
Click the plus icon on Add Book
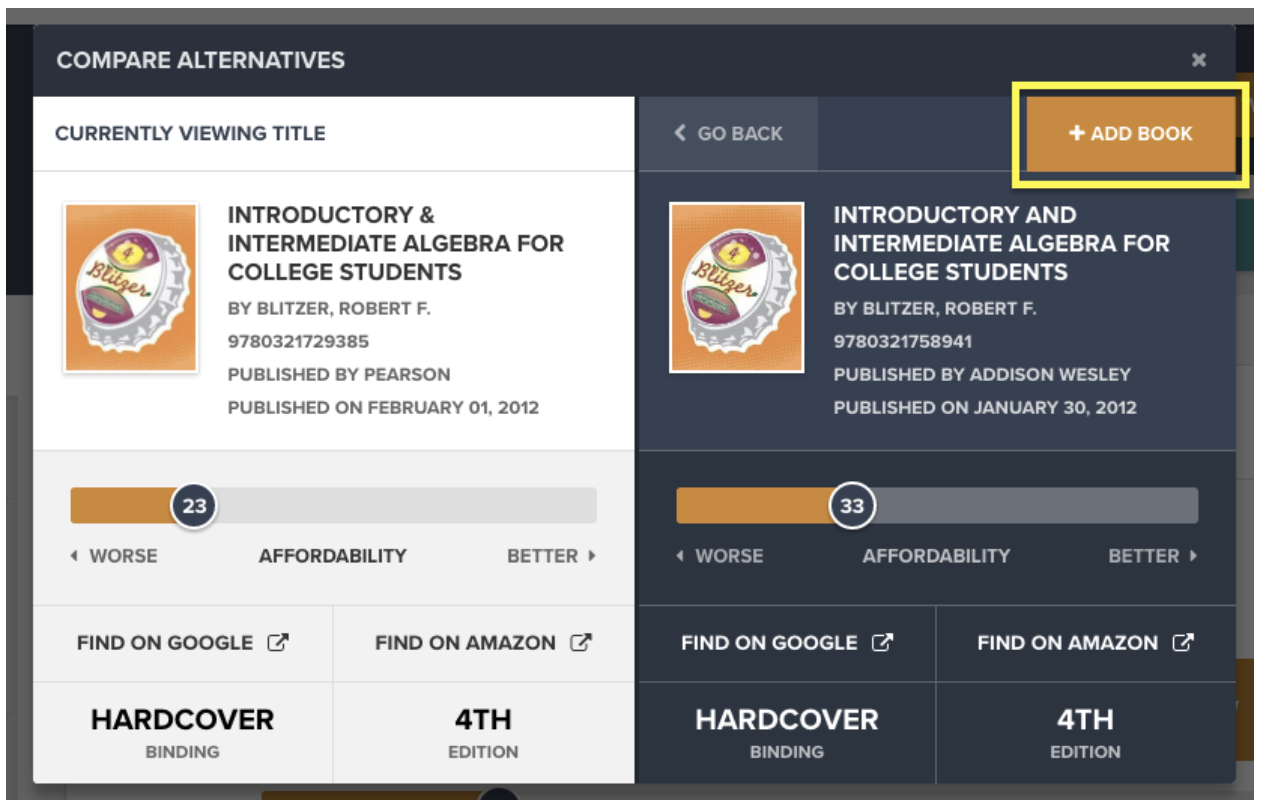tap(1077, 134)
